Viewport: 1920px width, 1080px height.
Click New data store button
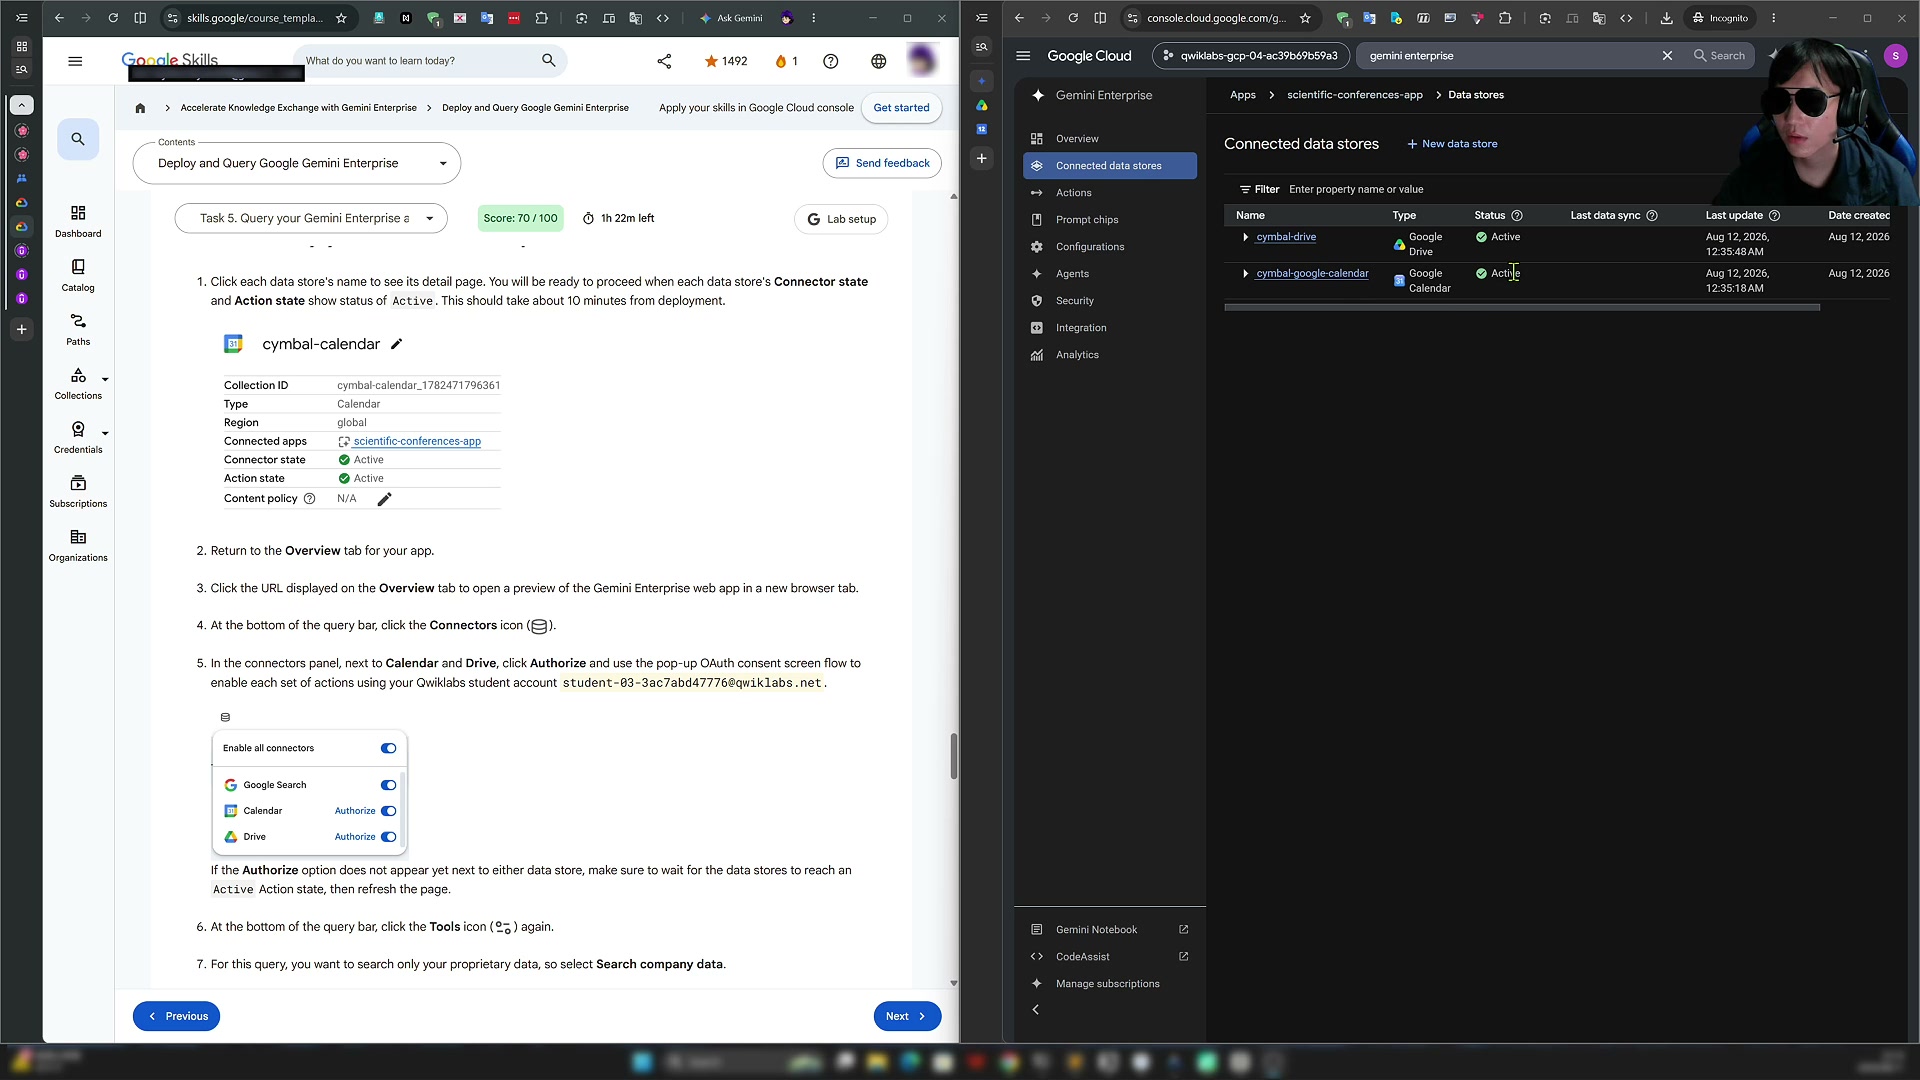1452,144
